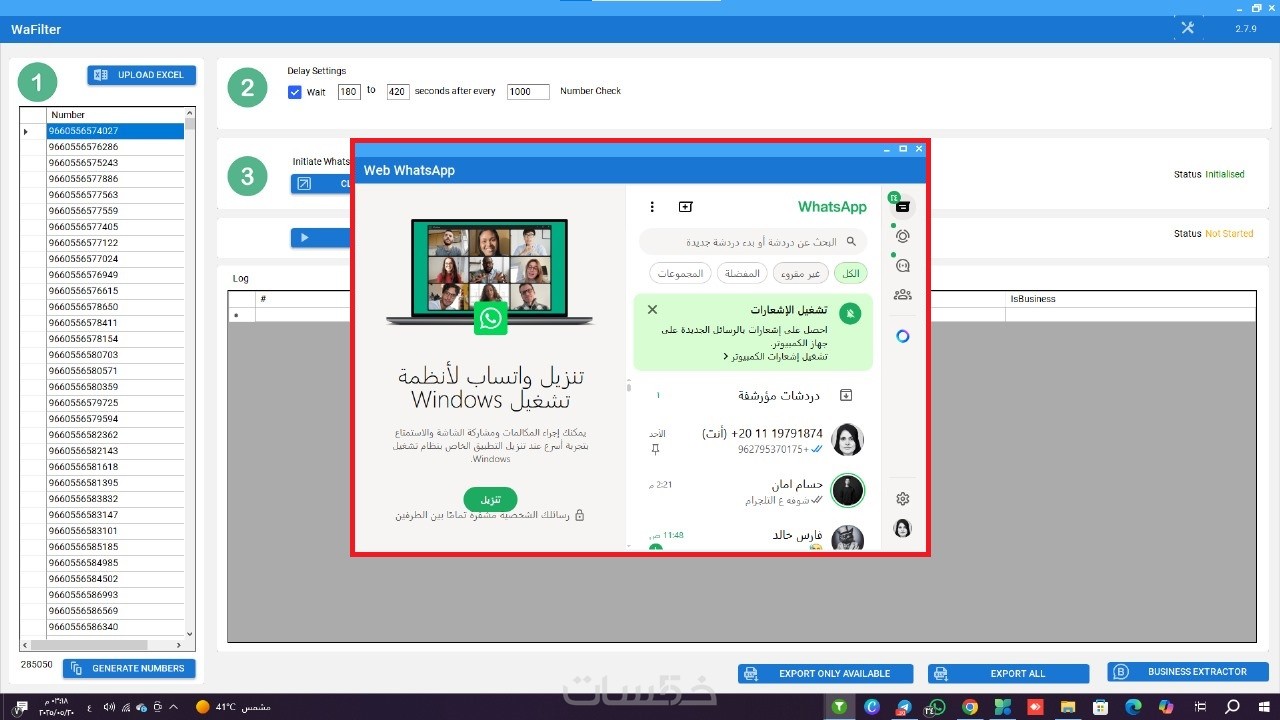Select the 'غير مقروء' unread filter
This screenshot has height=720, width=1280.
pos(801,273)
